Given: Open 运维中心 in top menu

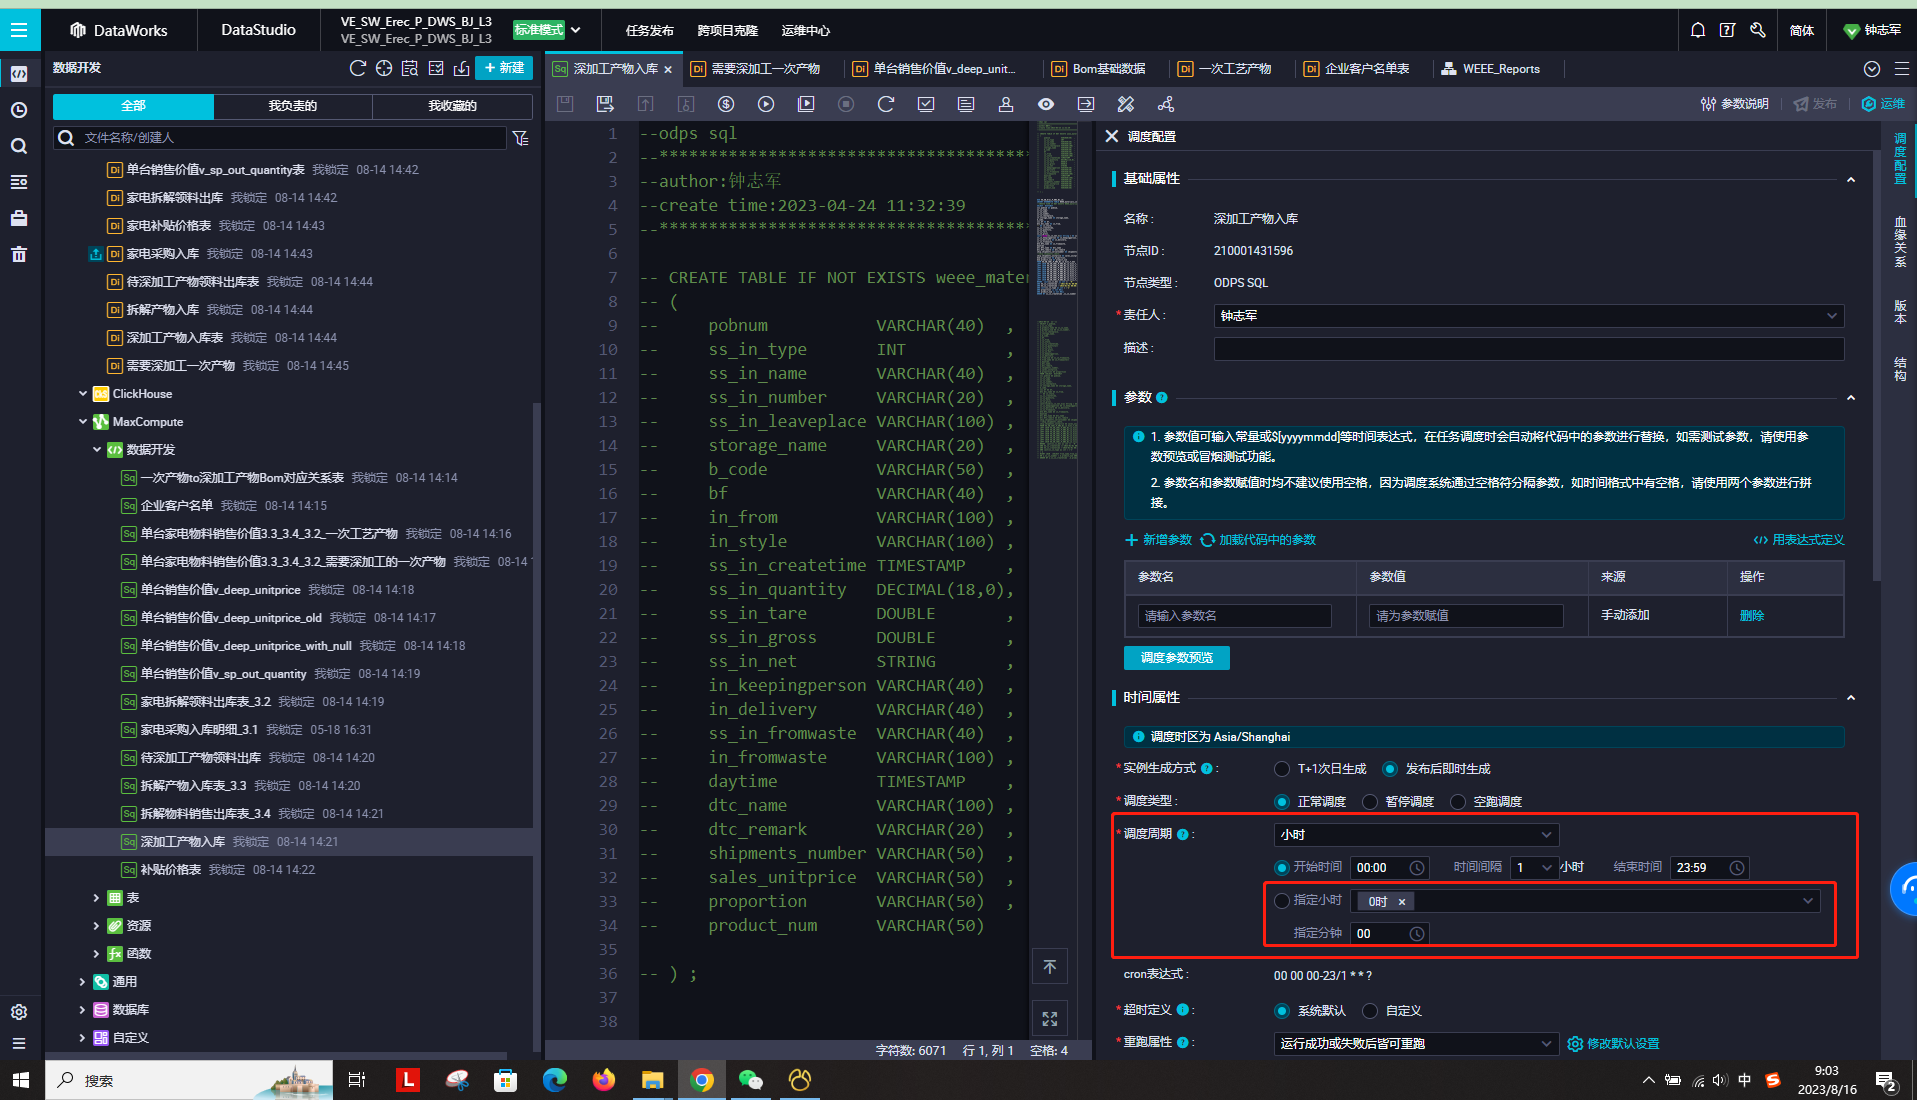Looking at the screenshot, I should click(806, 31).
